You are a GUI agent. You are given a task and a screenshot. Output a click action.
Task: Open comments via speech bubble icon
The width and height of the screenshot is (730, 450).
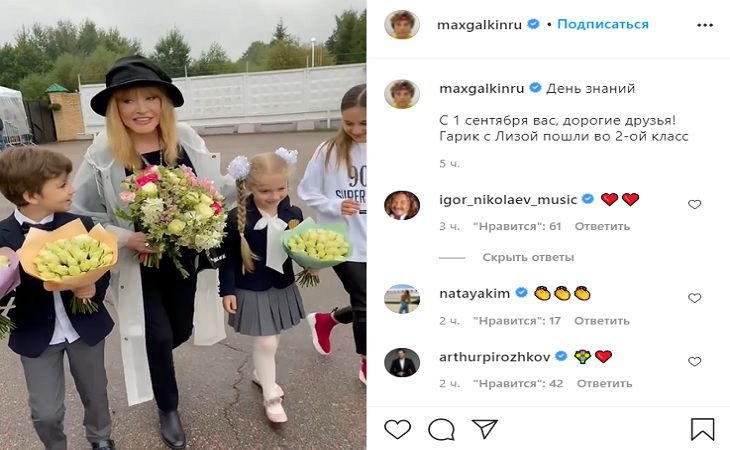pos(441,429)
